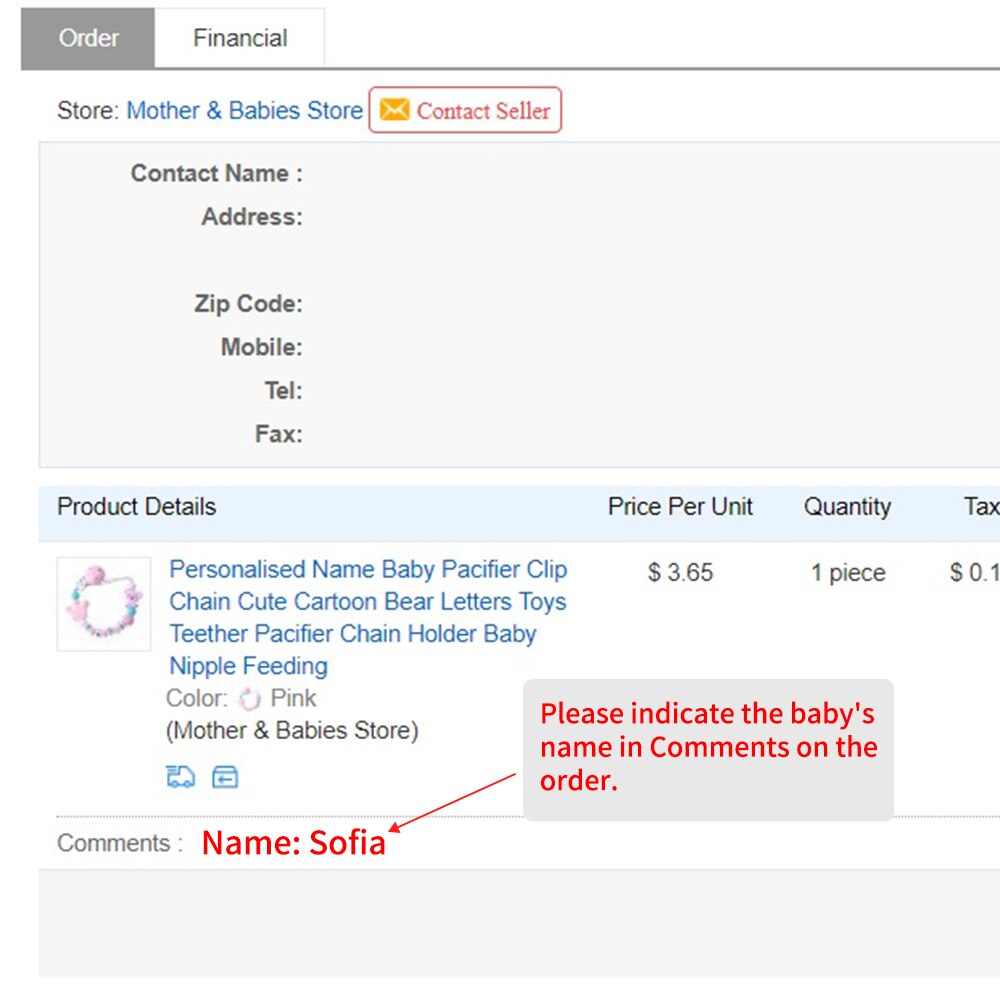The image size is (1000, 1000).
Task: Click the 1 piece quantity value
Action: pyautogui.click(x=848, y=573)
